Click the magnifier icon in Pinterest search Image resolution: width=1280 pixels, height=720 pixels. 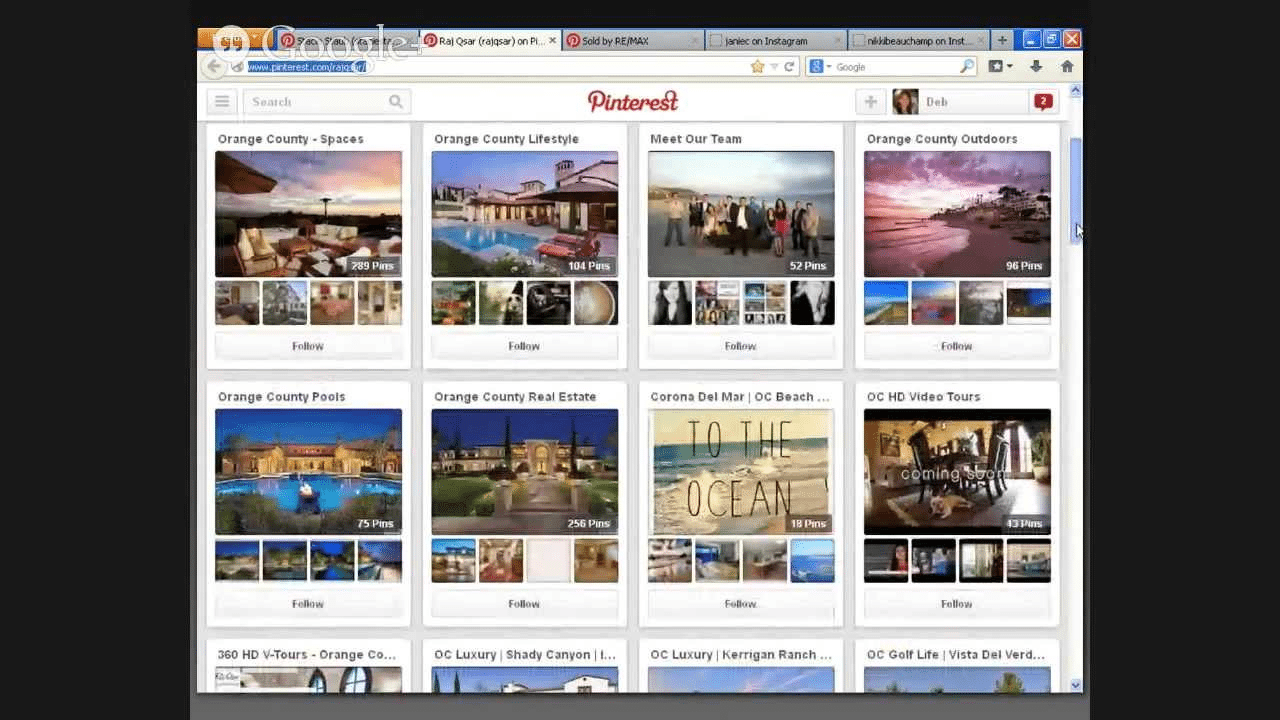click(396, 101)
